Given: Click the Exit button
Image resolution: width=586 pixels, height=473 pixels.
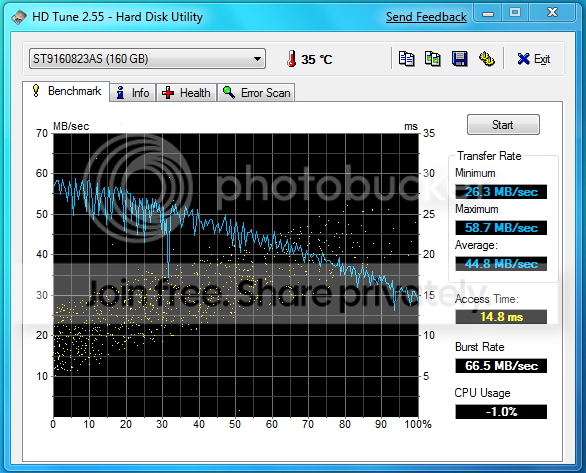Looking at the screenshot, I should [x=533, y=59].
